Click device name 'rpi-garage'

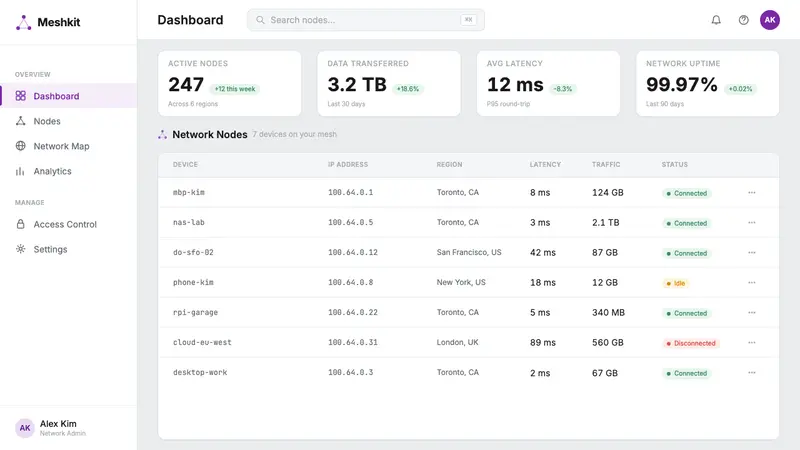point(195,312)
